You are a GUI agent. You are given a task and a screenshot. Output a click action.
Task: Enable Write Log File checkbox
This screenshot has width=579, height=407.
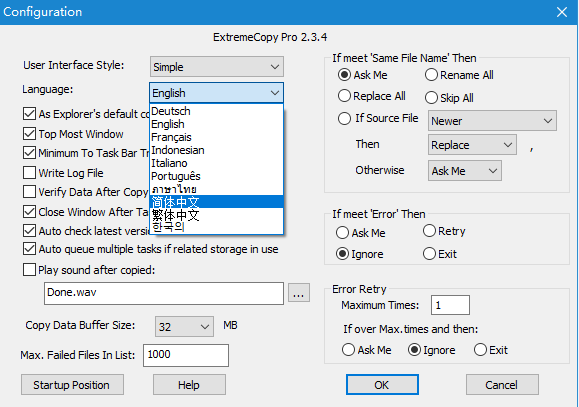click(x=29, y=173)
